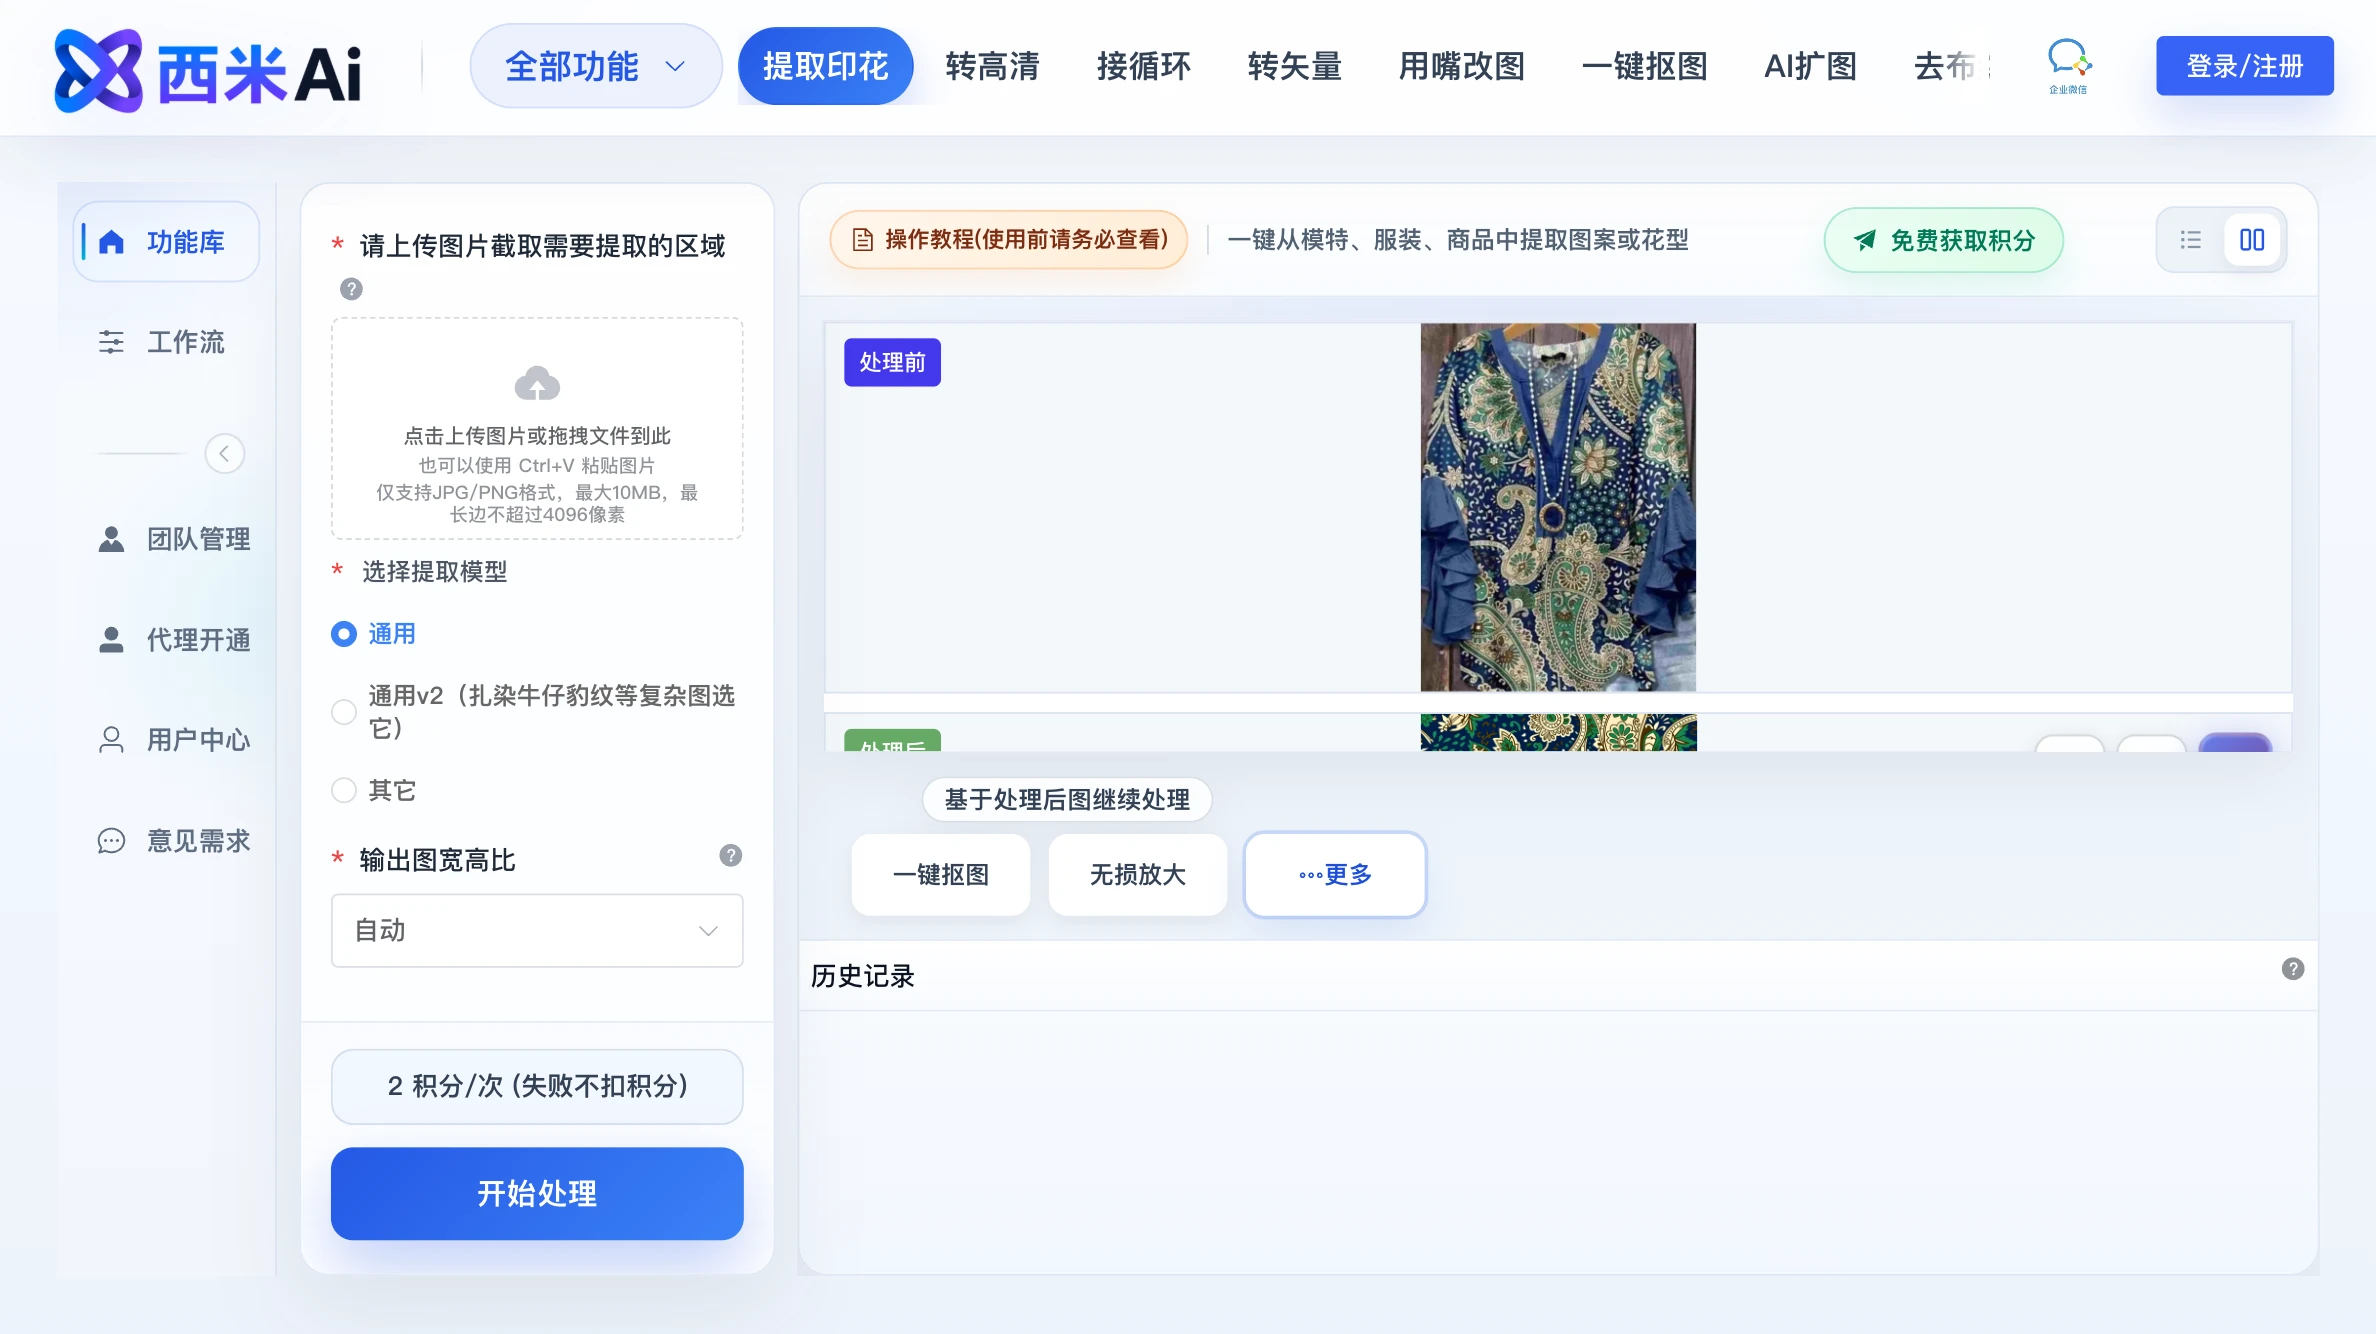Open 功能库 in the sidebar
The image size is (2376, 1334).
(166, 242)
